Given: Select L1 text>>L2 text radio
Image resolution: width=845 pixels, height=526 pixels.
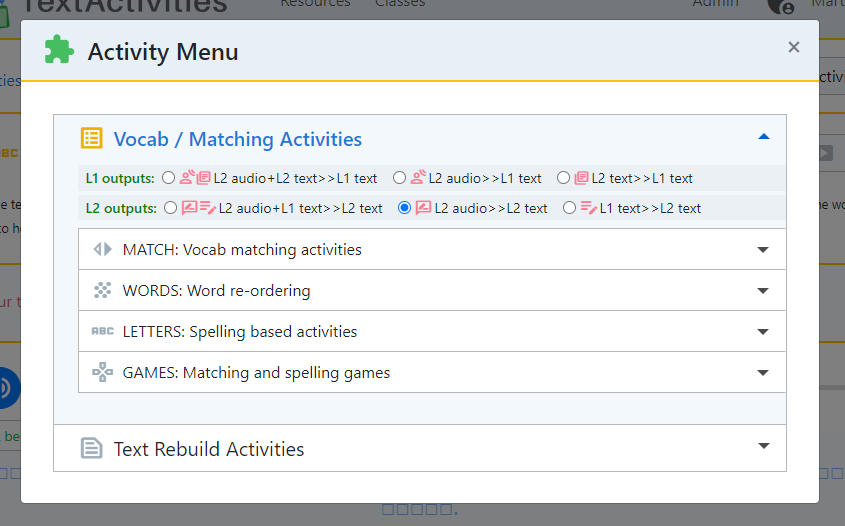Looking at the screenshot, I should [569, 207].
